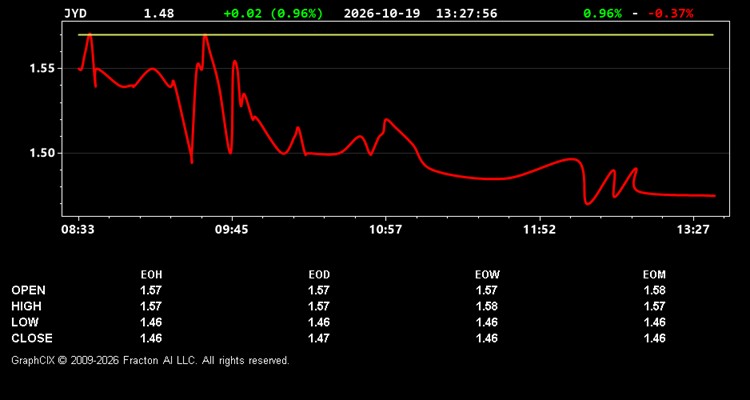Click the red -0.37% range value

point(671,13)
